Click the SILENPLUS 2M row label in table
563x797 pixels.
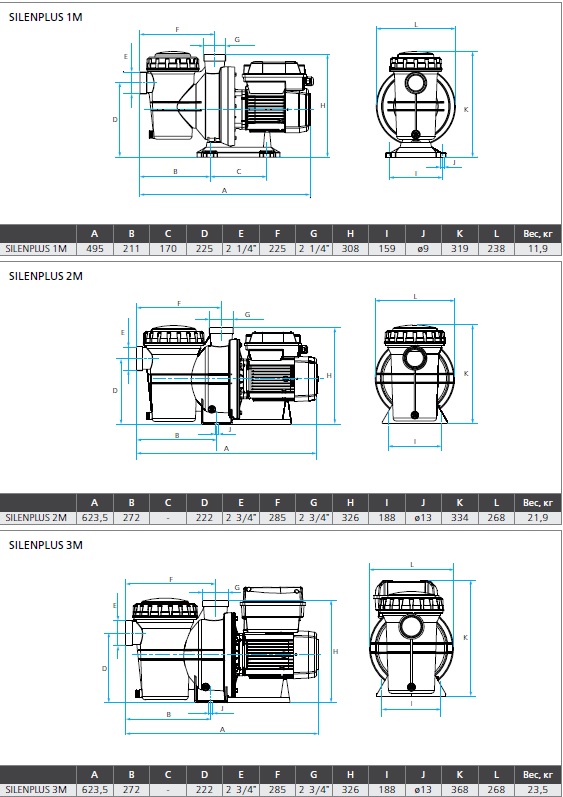coord(36,517)
